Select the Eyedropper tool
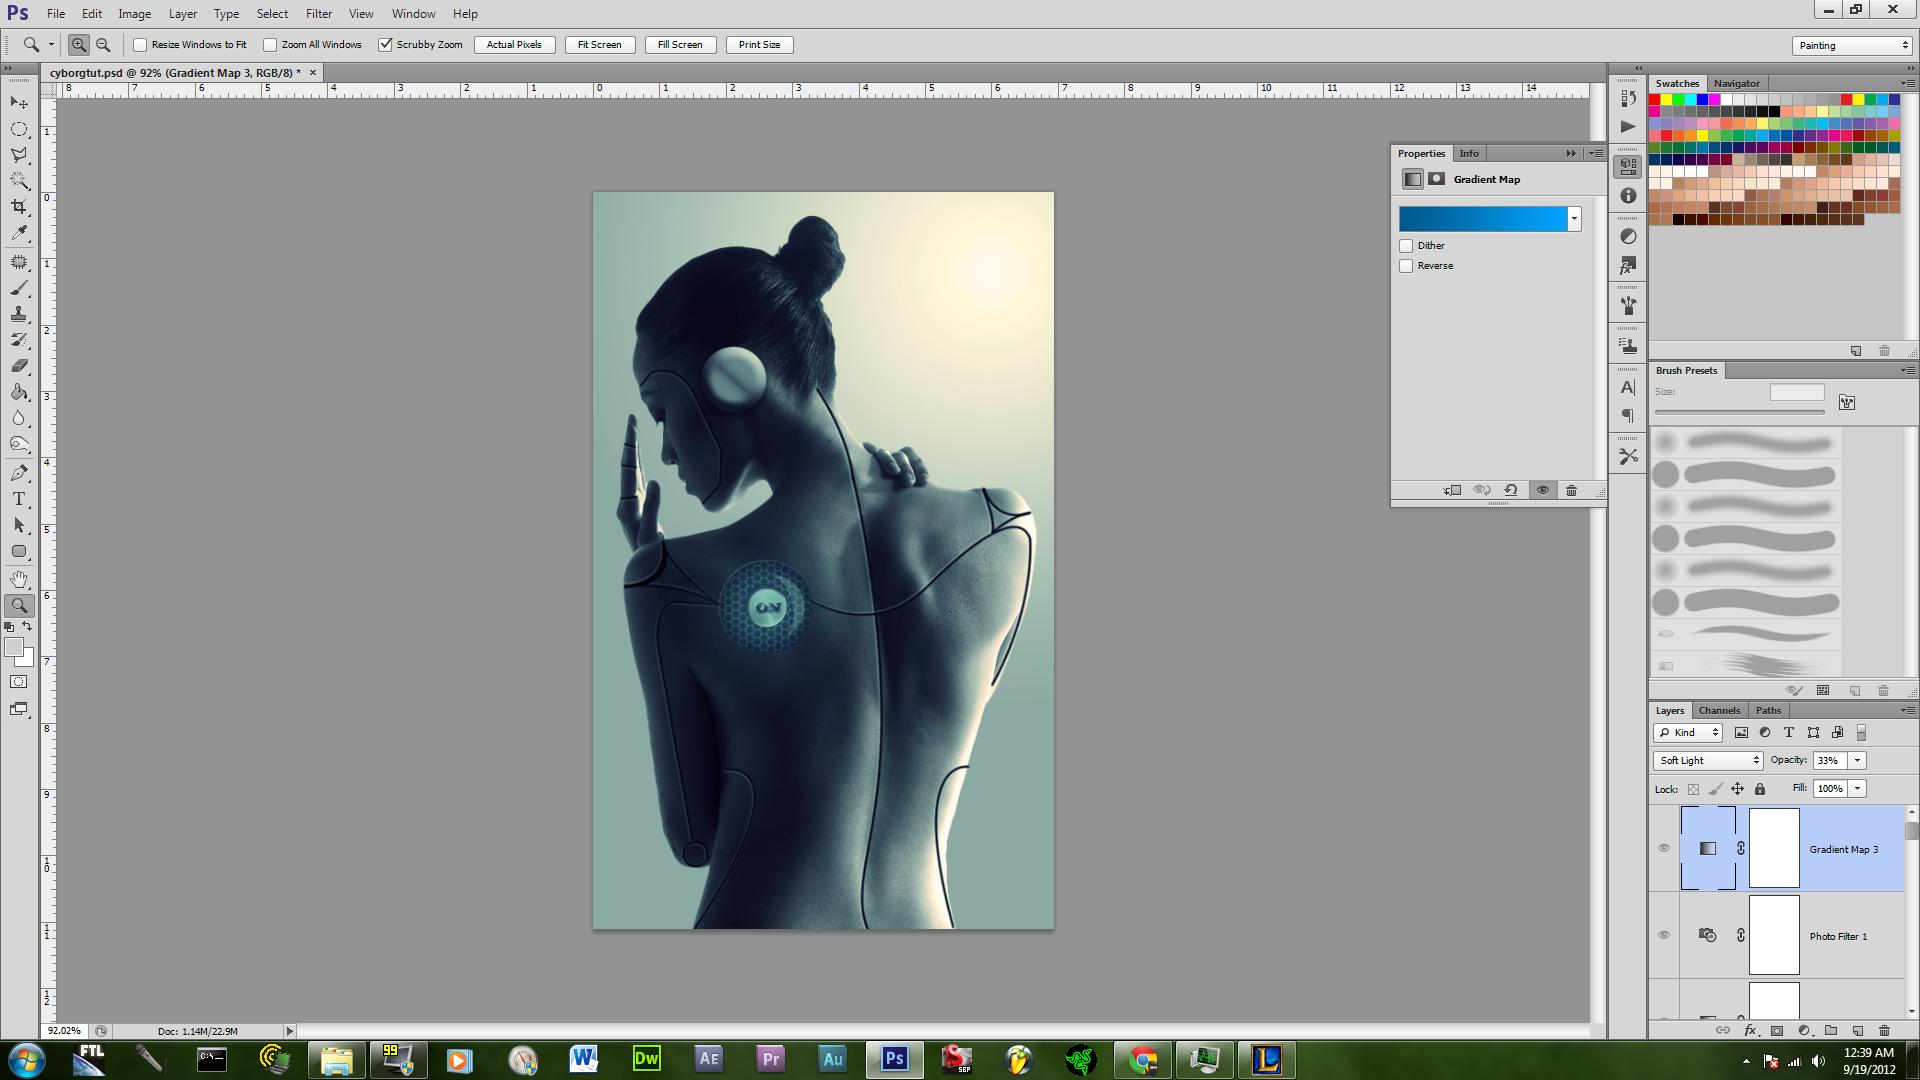 pyautogui.click(x=19, y=233)
